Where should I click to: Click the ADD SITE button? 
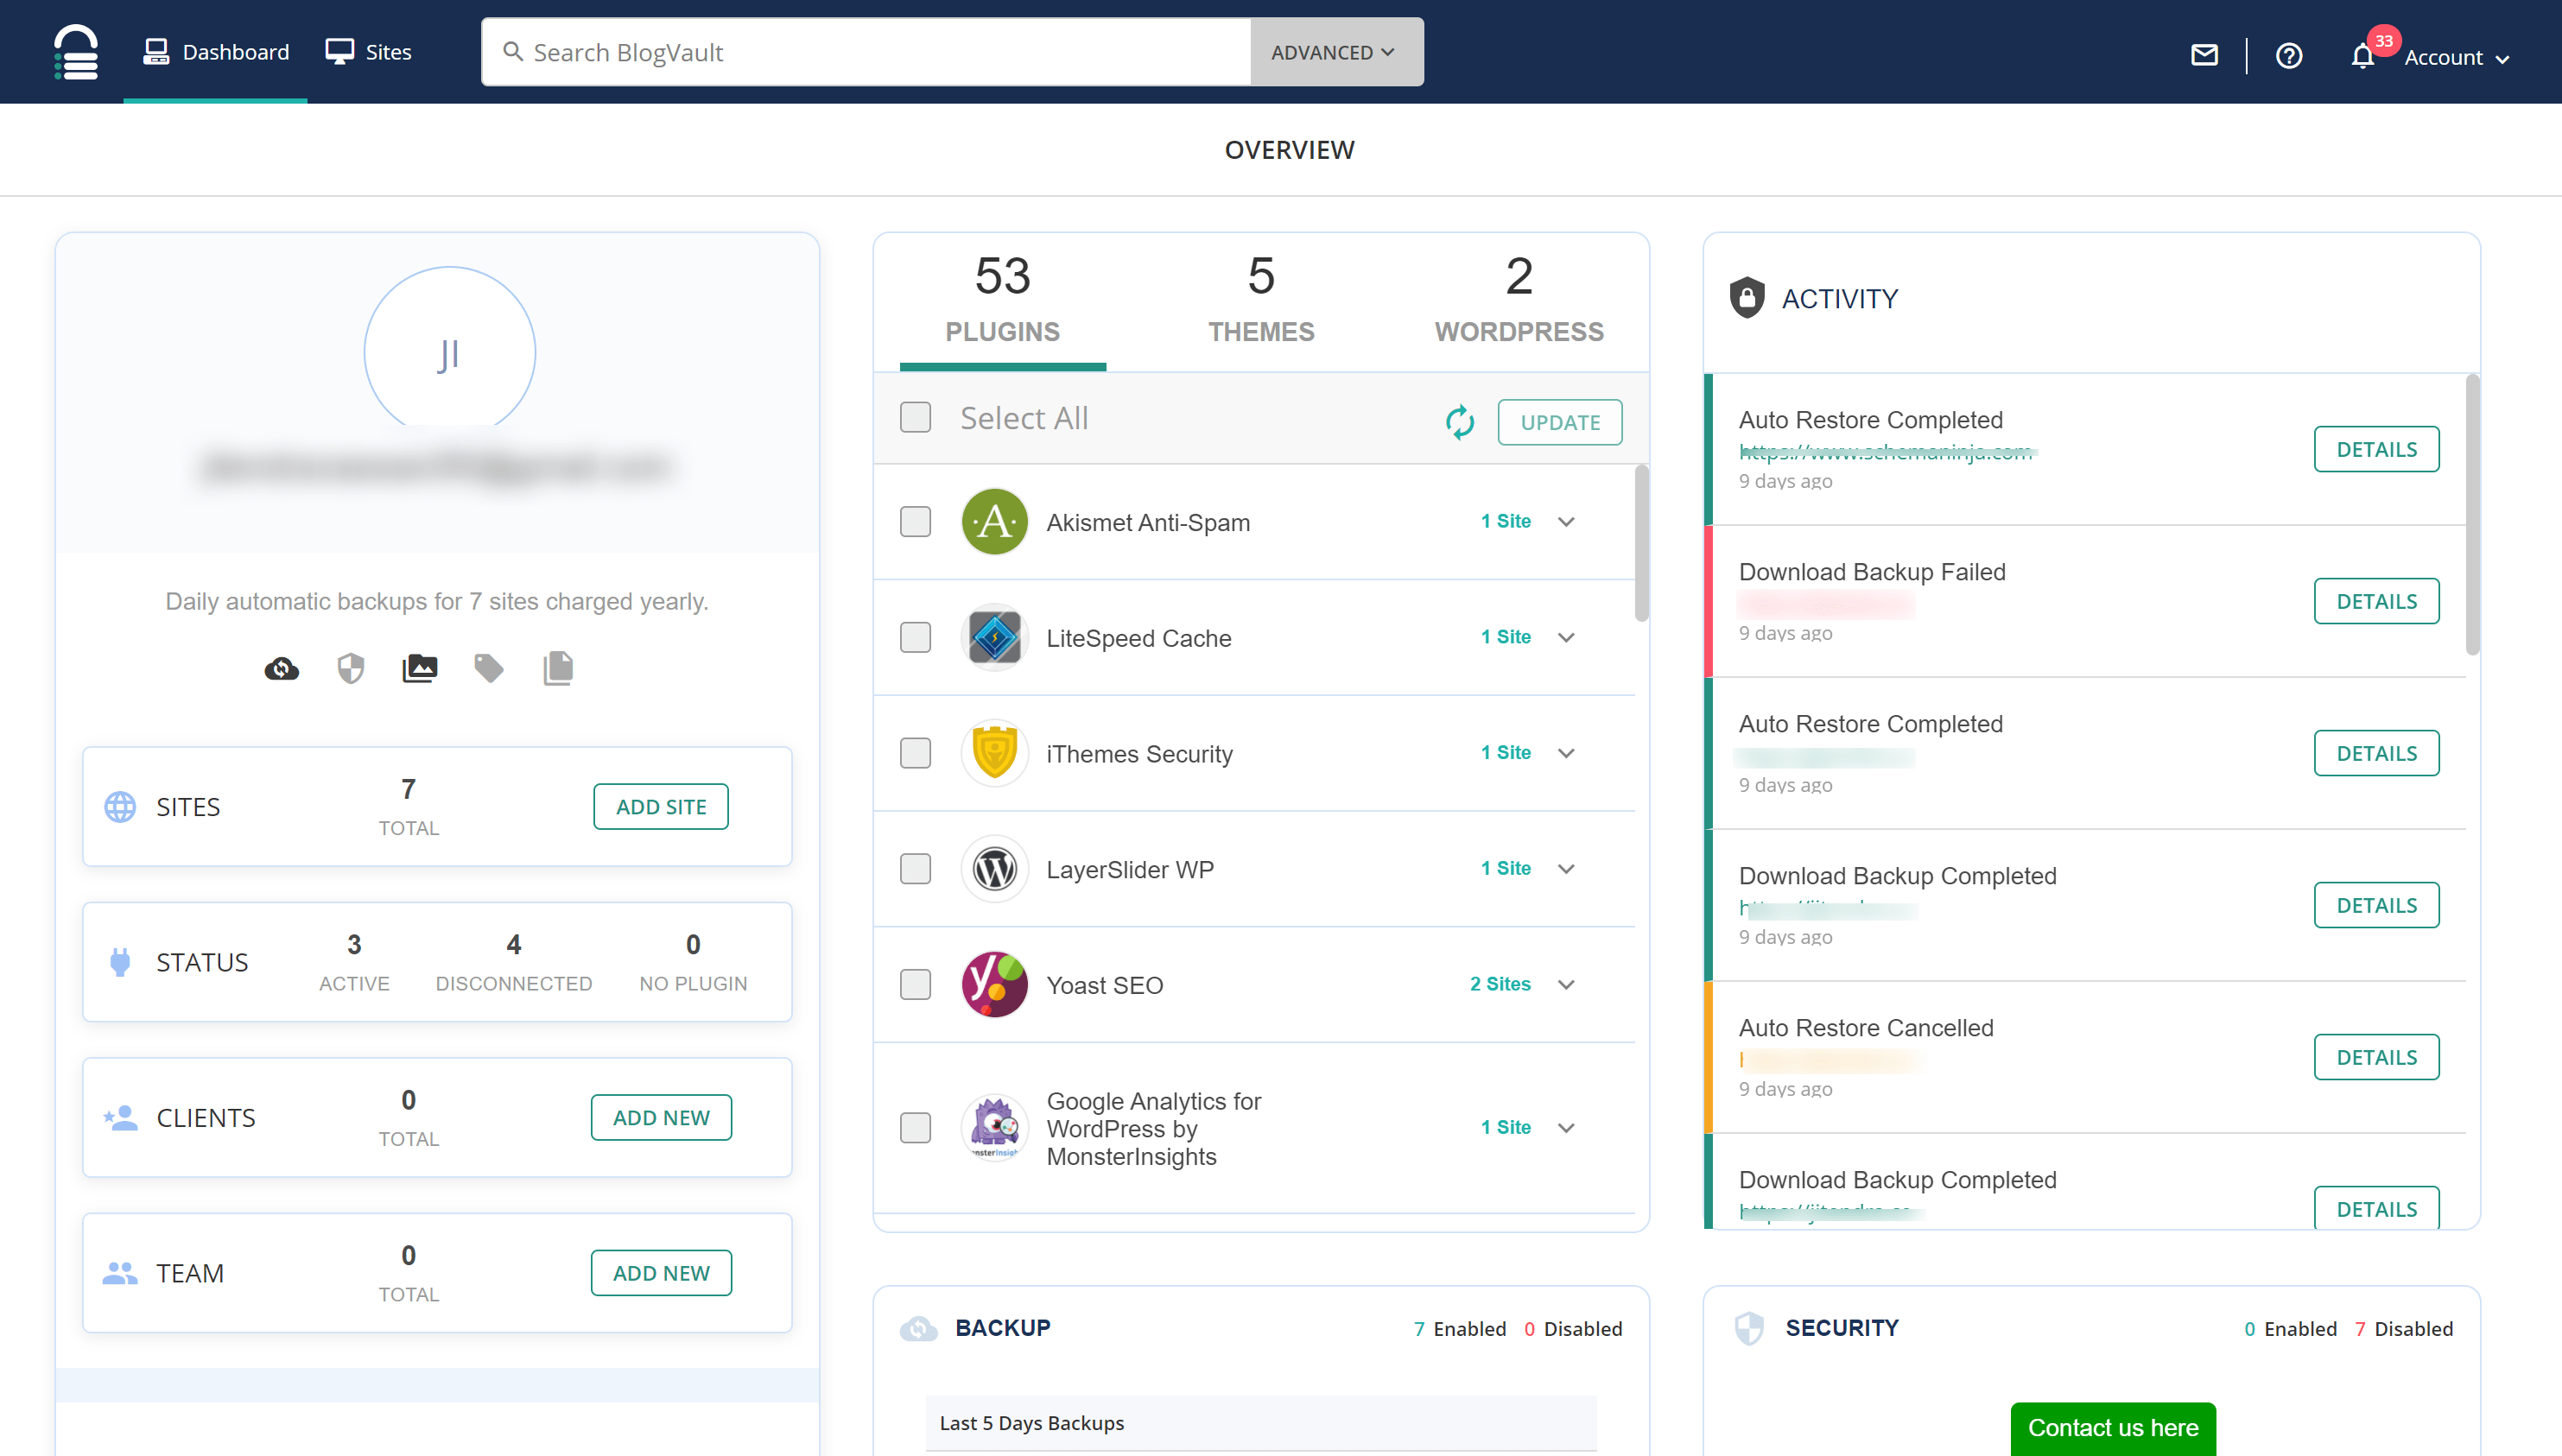click(660, 807)
